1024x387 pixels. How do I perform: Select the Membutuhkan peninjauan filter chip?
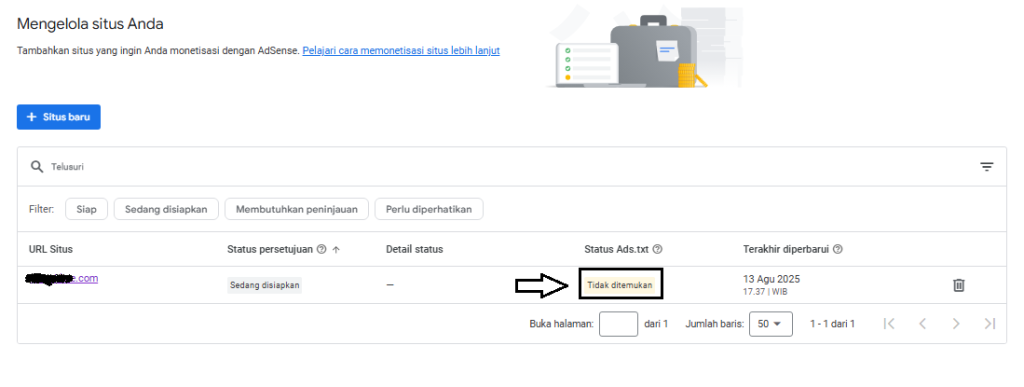[296, 209]
